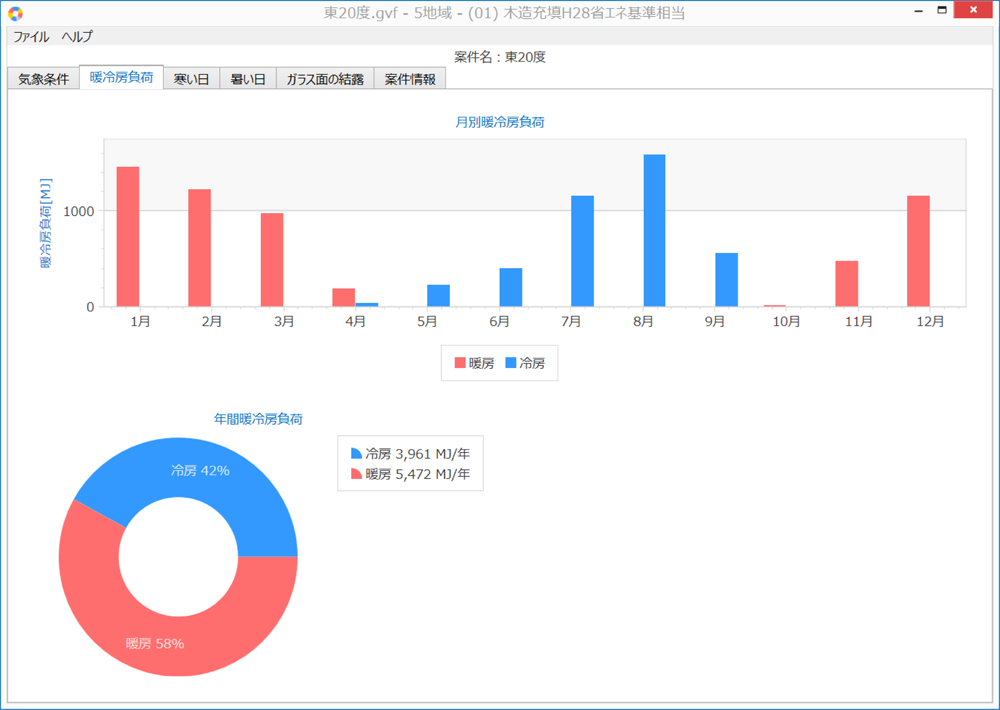
Task: Click the 5月 cooling bar
Action: [438, 295]
